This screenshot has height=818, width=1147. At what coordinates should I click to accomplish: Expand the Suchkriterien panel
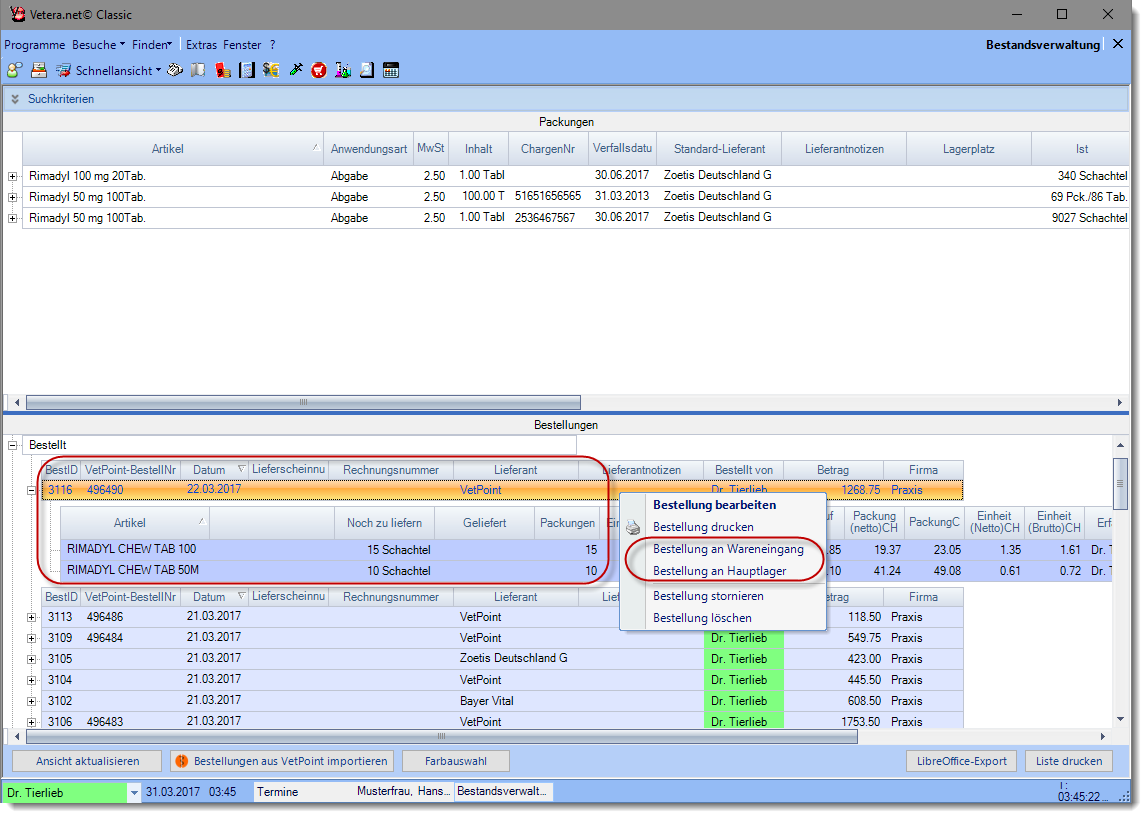tap(15, 99)
